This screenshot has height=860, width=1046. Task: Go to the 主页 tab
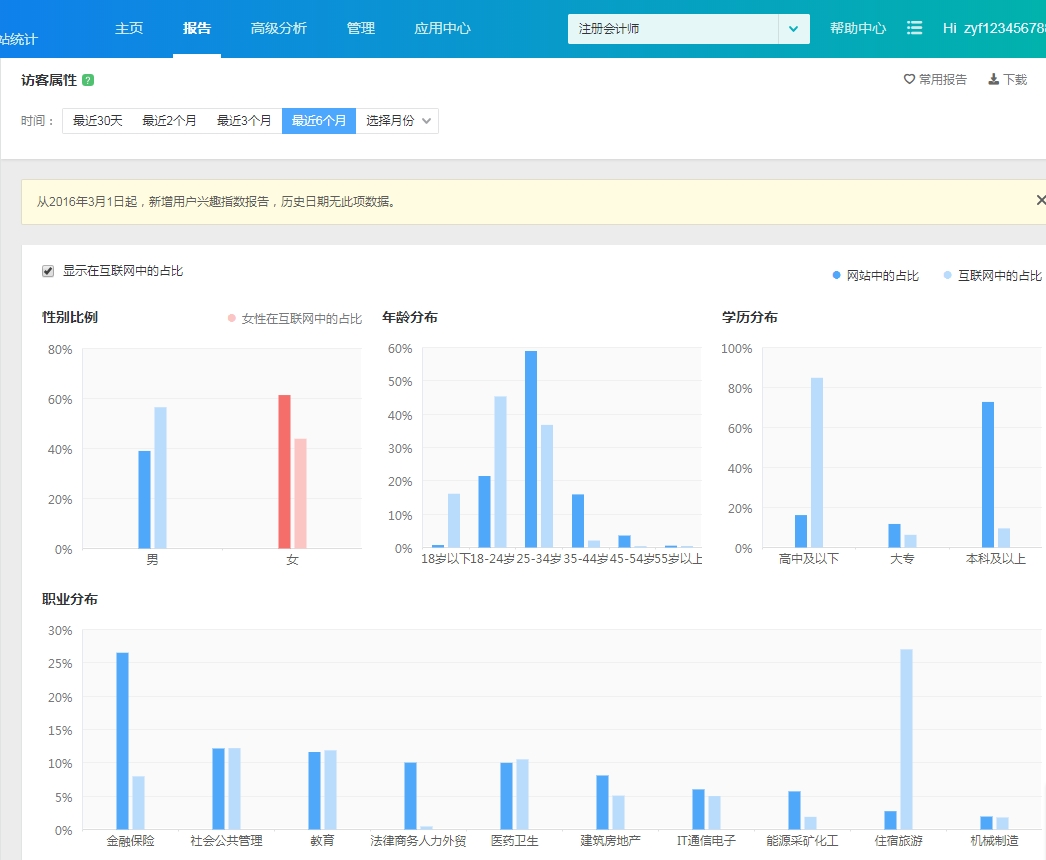[129, 28]
